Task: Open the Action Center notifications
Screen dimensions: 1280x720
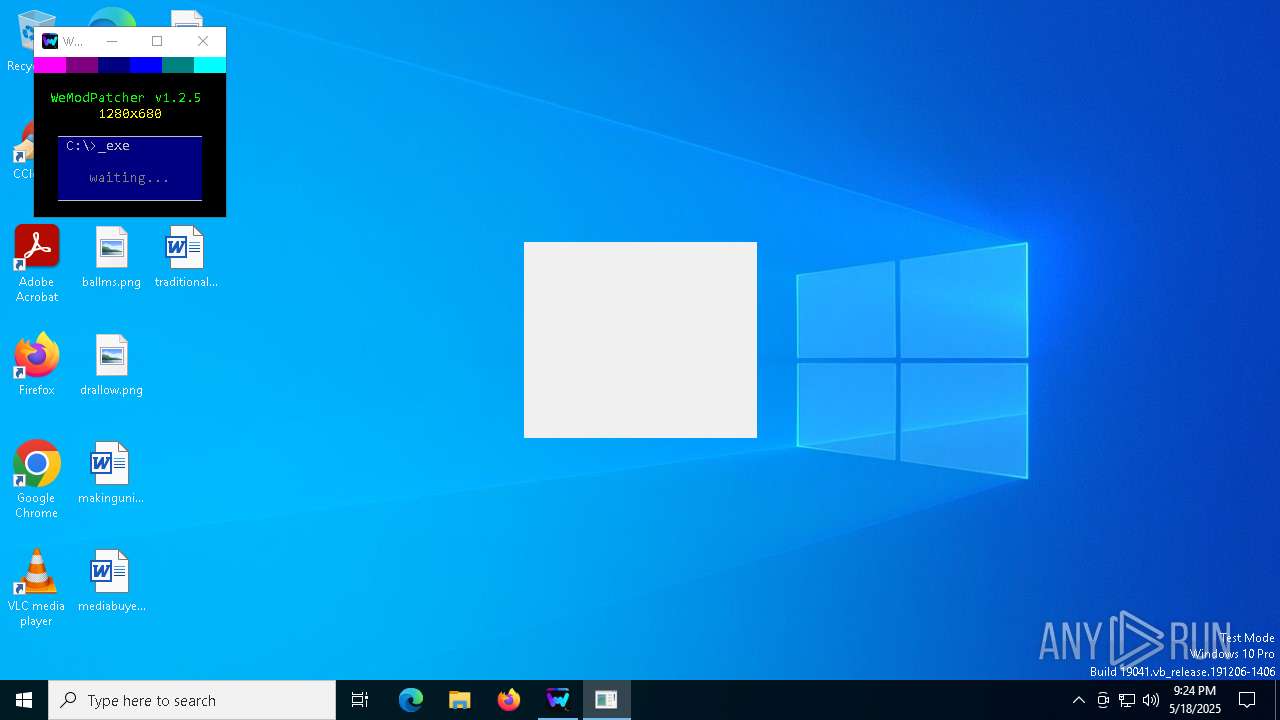Action: 1247,700
